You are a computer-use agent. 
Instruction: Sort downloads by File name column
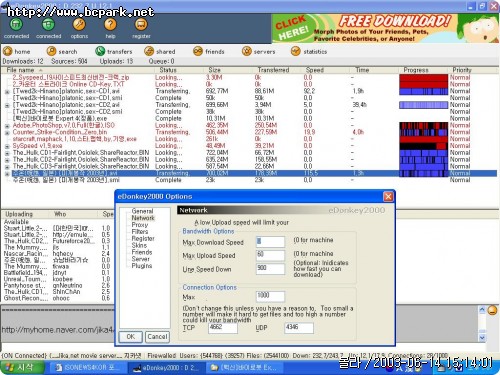(79, 70)
